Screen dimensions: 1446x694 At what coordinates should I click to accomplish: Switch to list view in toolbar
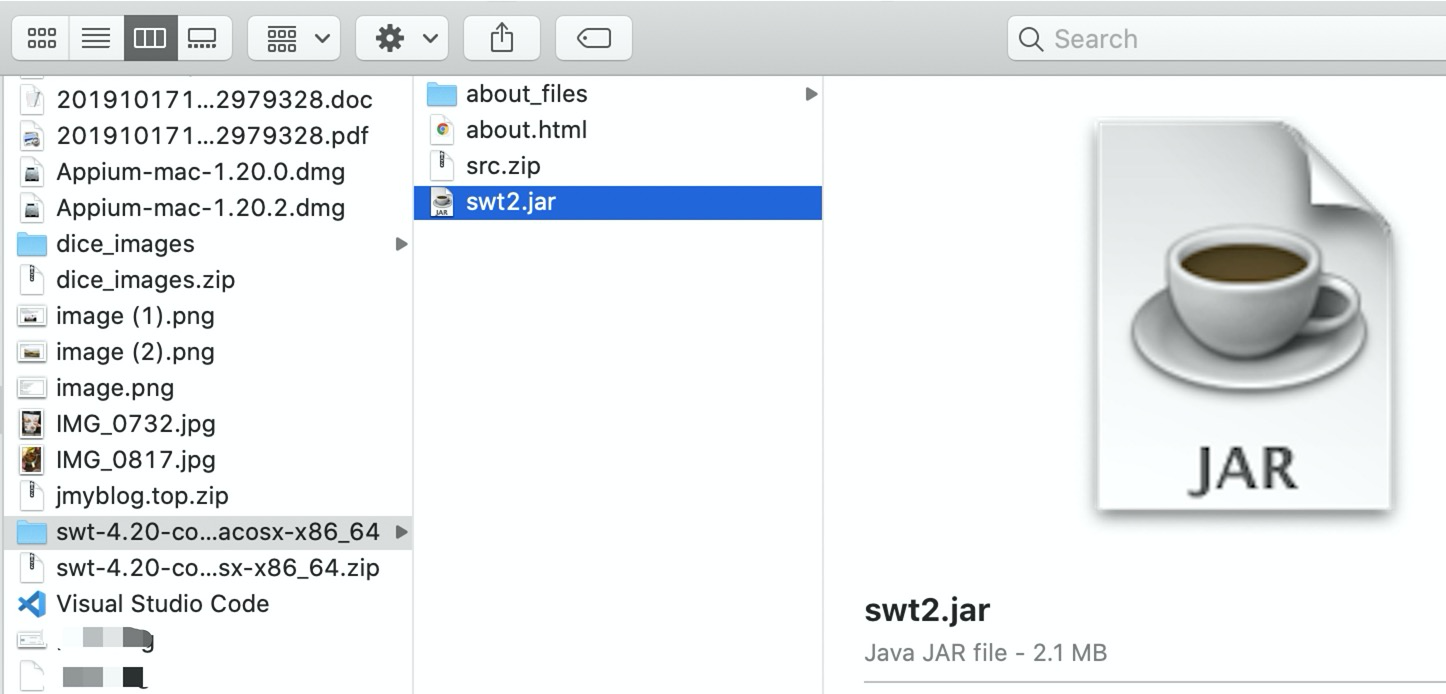coord(96,39)
